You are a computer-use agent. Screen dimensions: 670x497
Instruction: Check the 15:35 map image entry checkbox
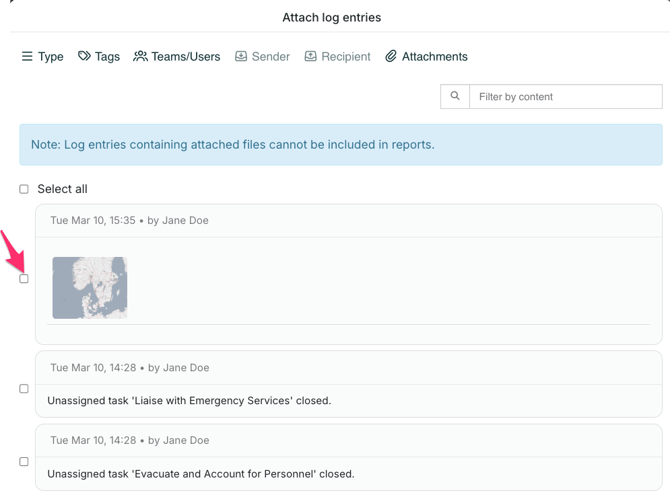(24, 279)
